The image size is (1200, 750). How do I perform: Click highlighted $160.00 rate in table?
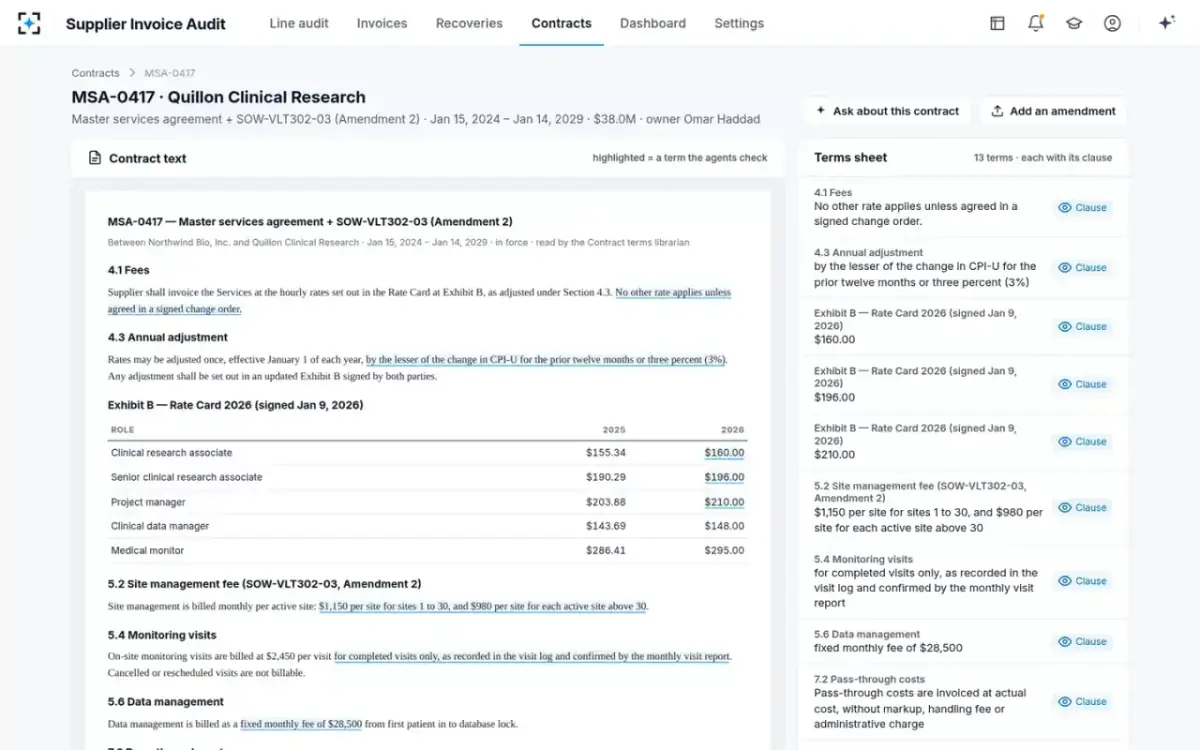point(724,453)
